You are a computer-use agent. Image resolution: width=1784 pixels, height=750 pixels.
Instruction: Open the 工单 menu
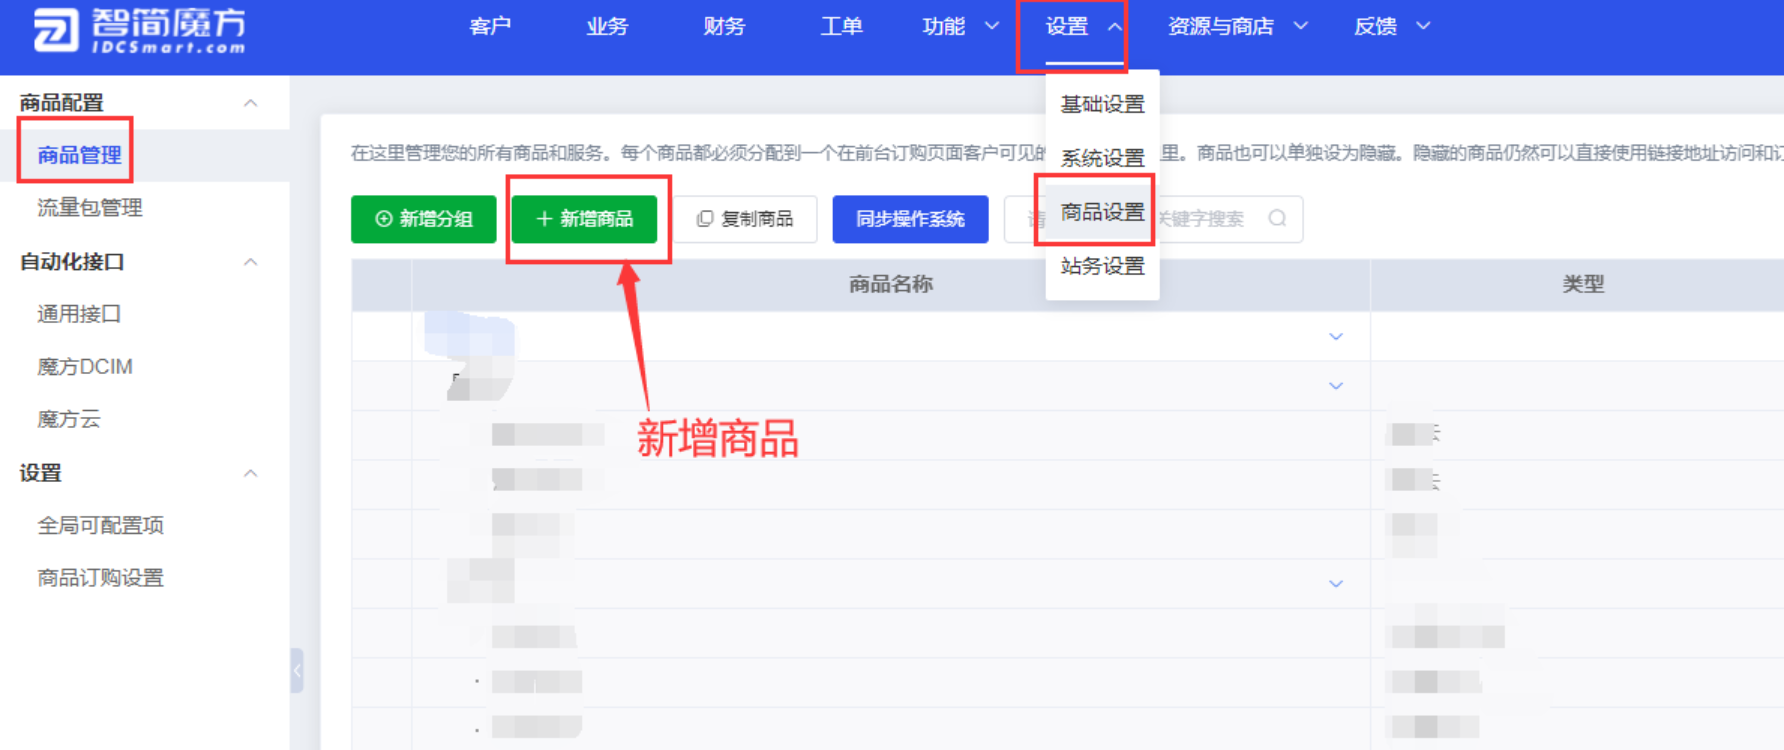click(x=841, y=26)
